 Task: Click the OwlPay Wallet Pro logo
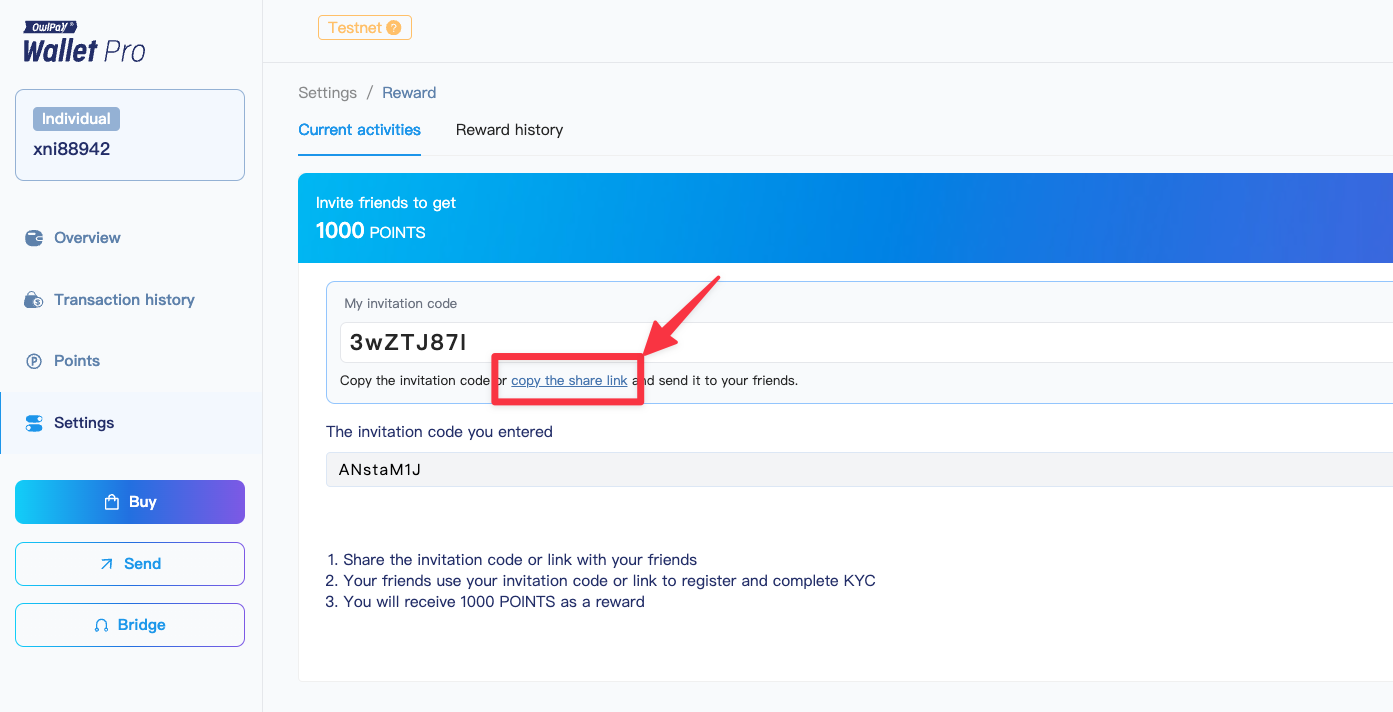pos(84,43)
